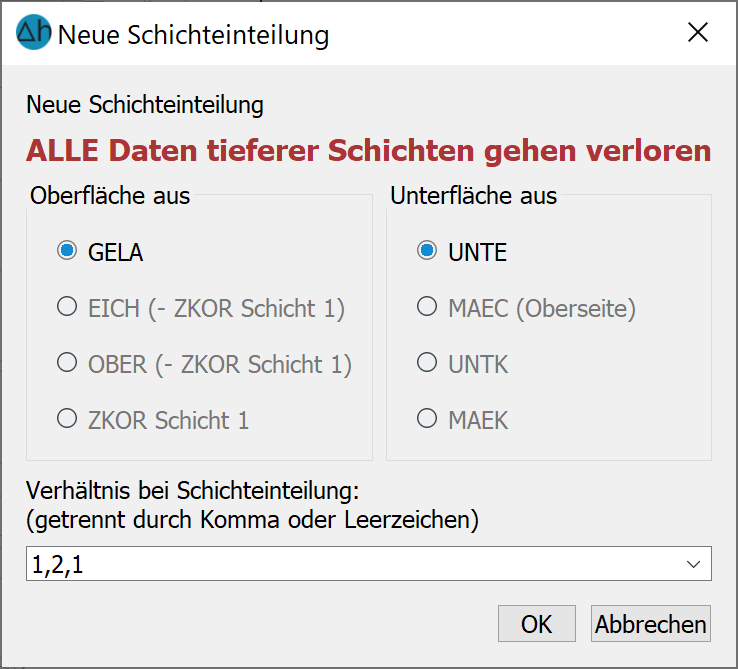Click the Oberfläche aus group title
Screen dimensions: 738x669
pos(110,195)
